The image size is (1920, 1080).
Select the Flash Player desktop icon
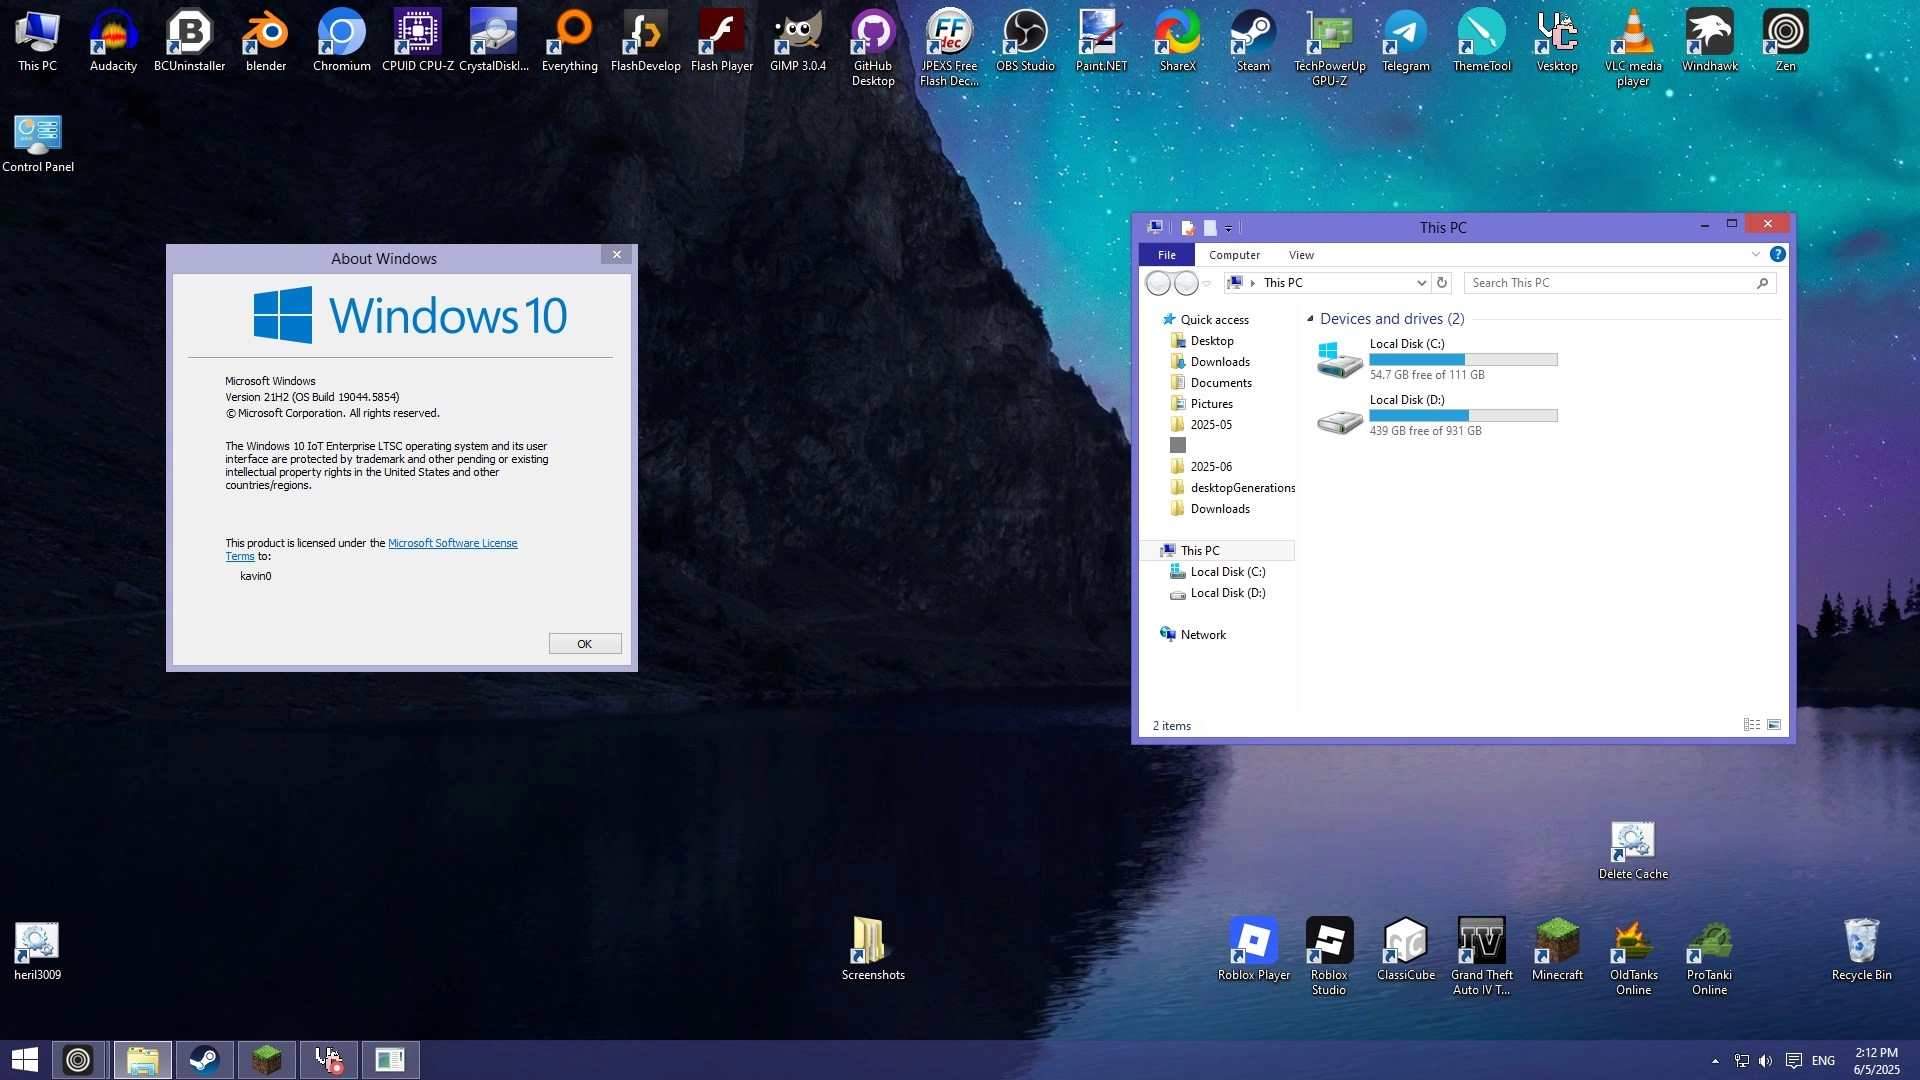(x=722, y=41)
